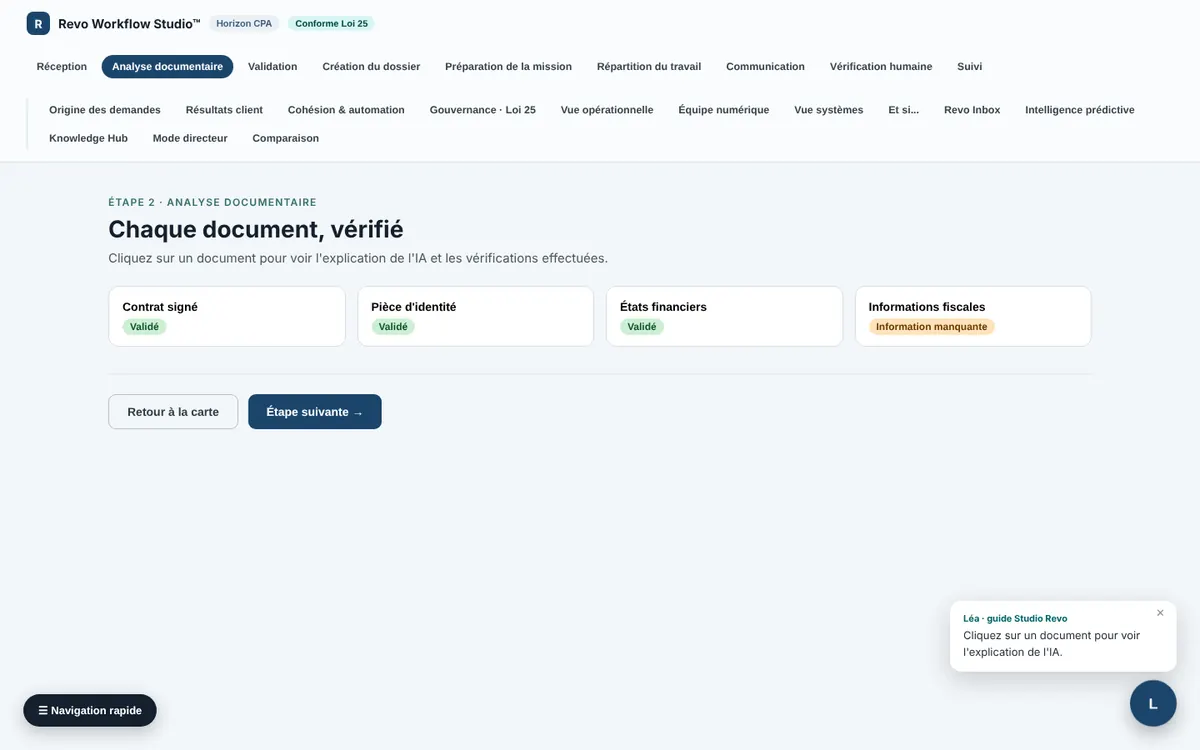Open the États financiers document card
Screen dimensions: 1200x750
[x=724, y=316]
